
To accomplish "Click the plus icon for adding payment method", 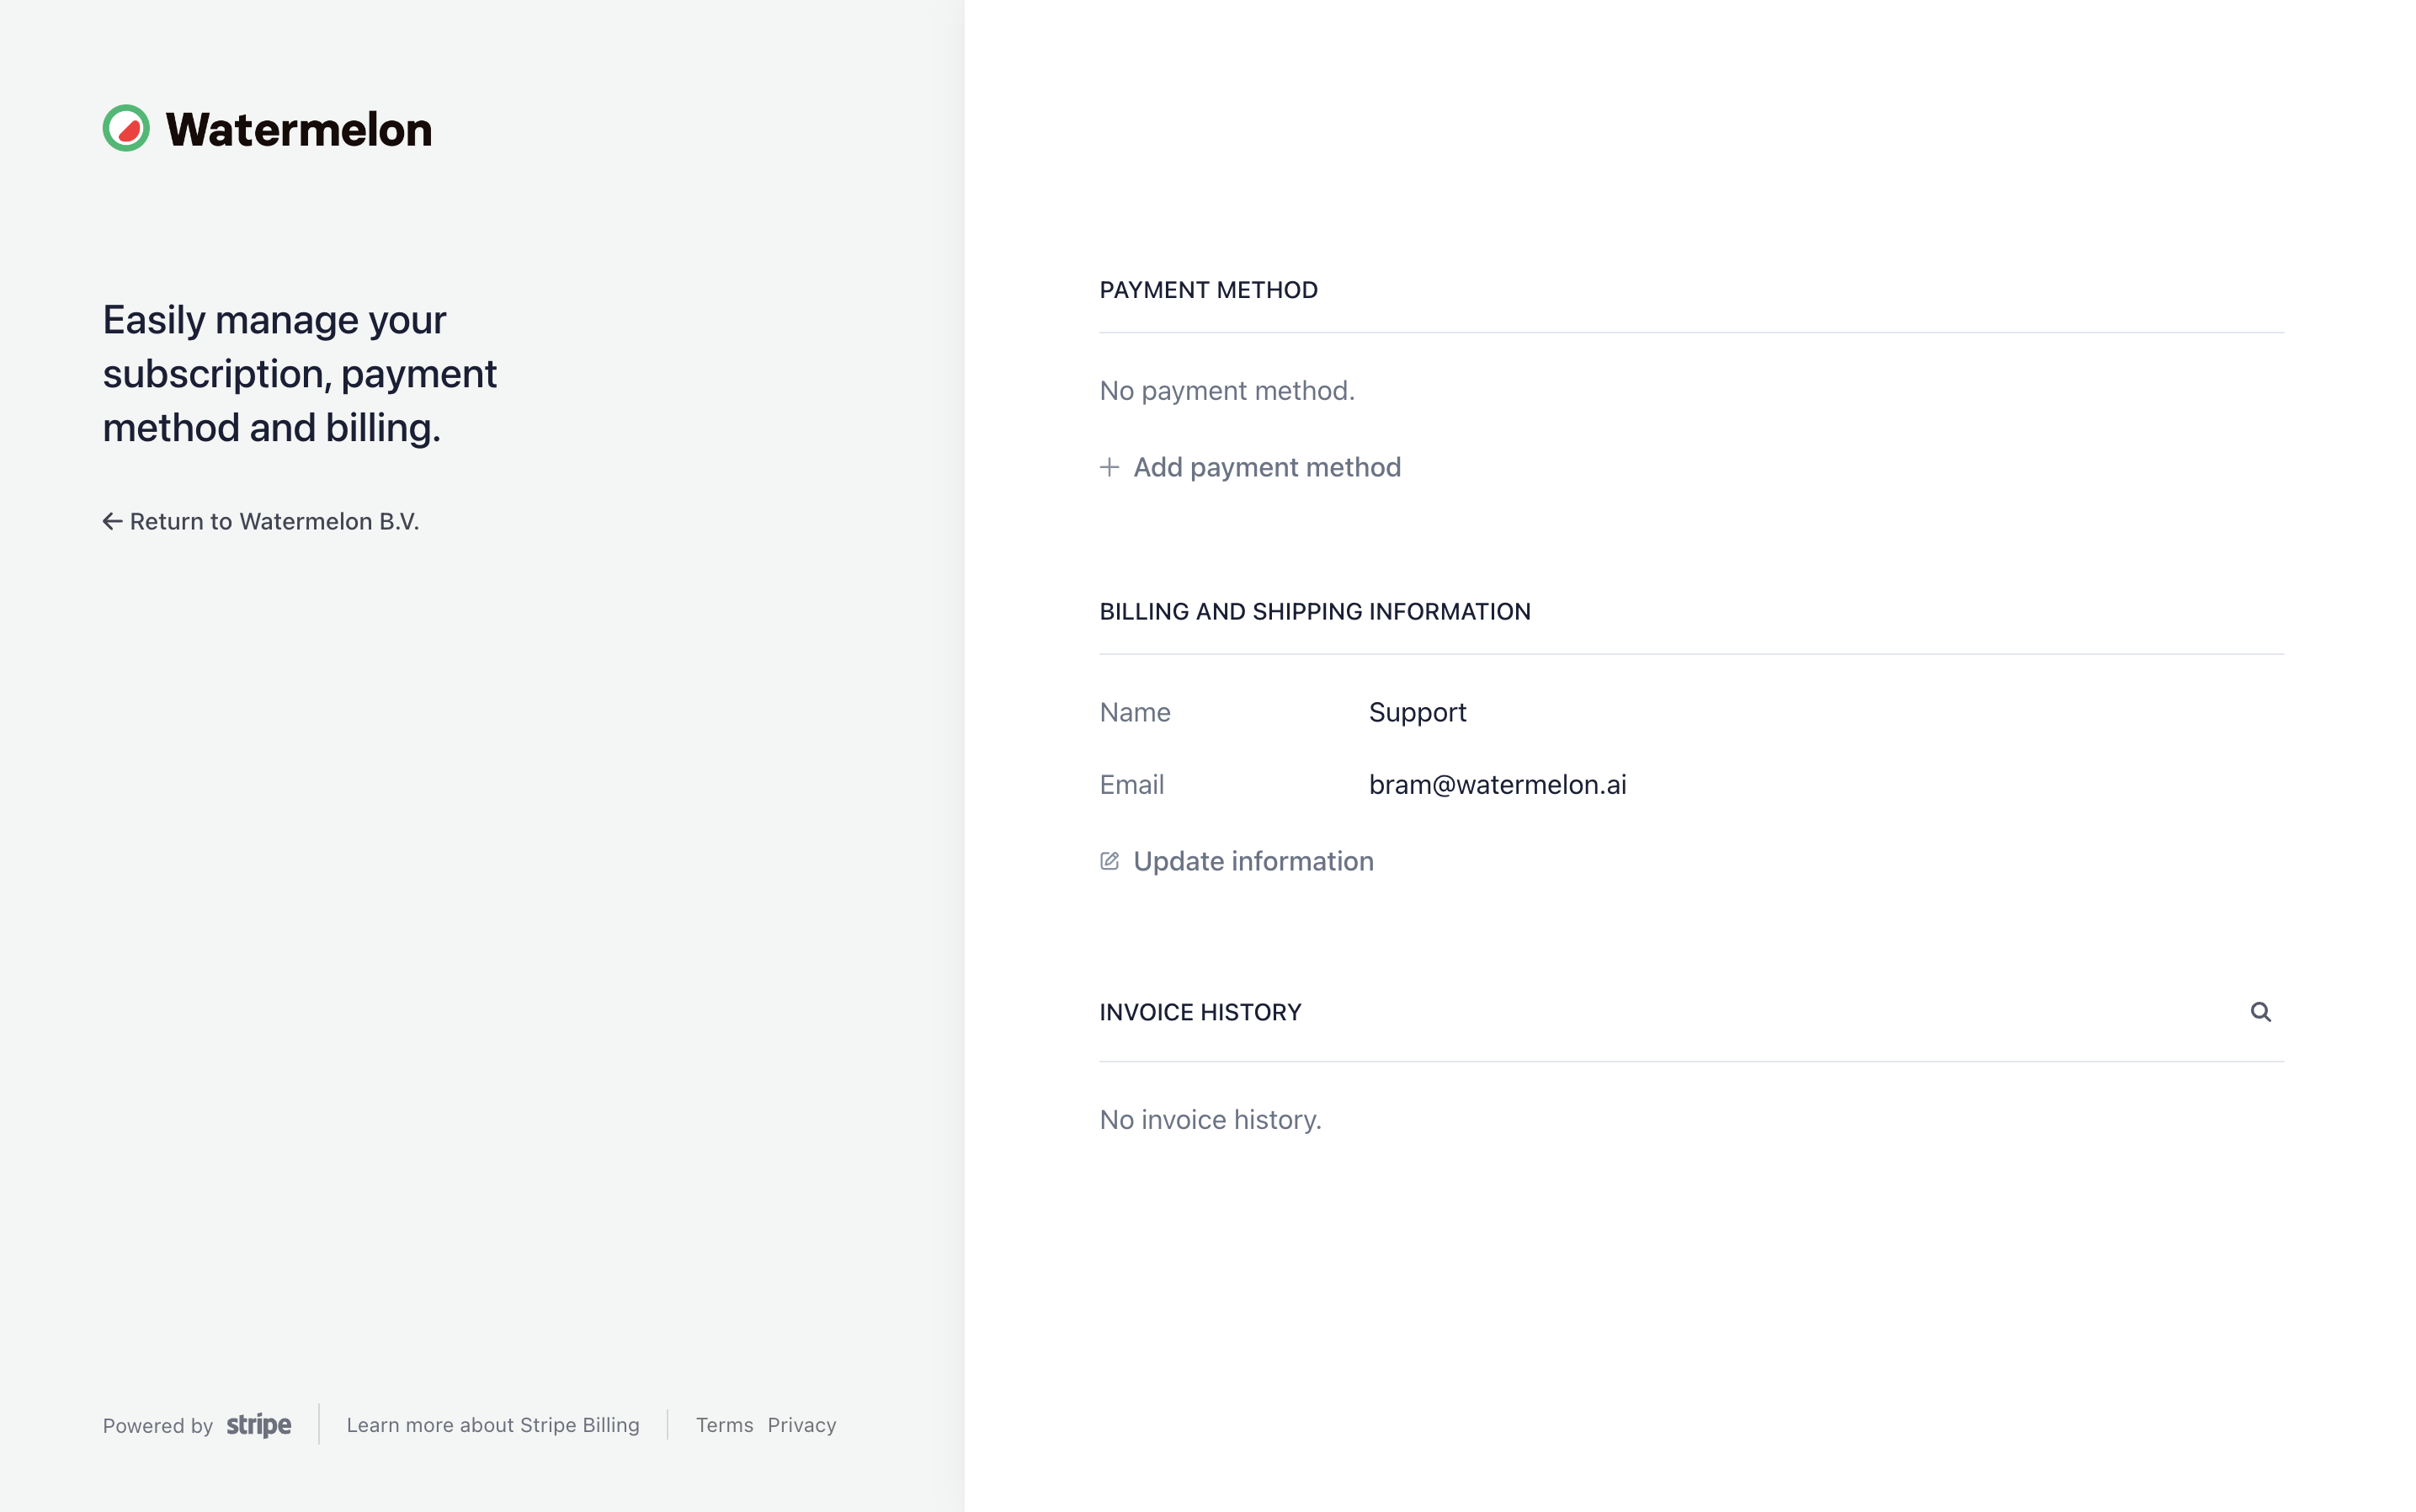I will click(1109, 467).
